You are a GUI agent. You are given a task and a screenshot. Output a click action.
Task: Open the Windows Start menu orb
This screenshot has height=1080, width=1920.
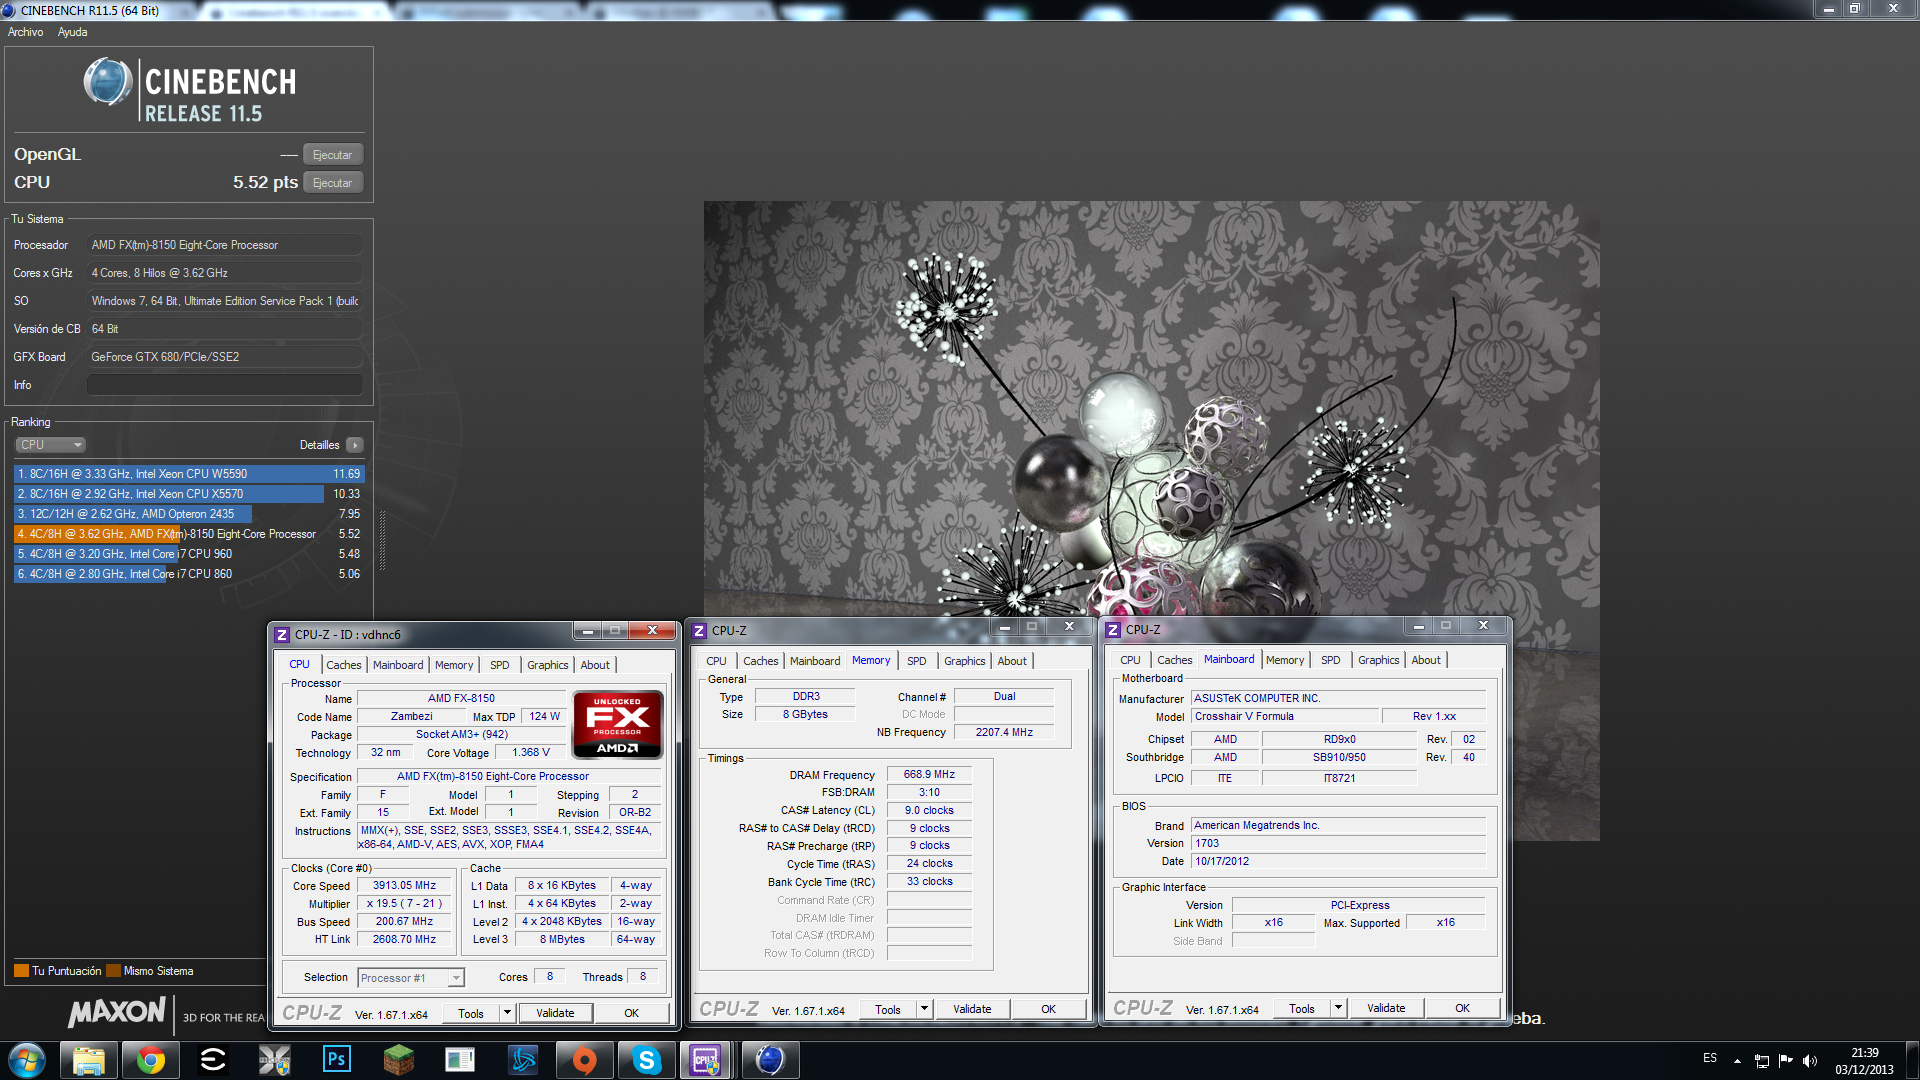(x=27, y=1060)
